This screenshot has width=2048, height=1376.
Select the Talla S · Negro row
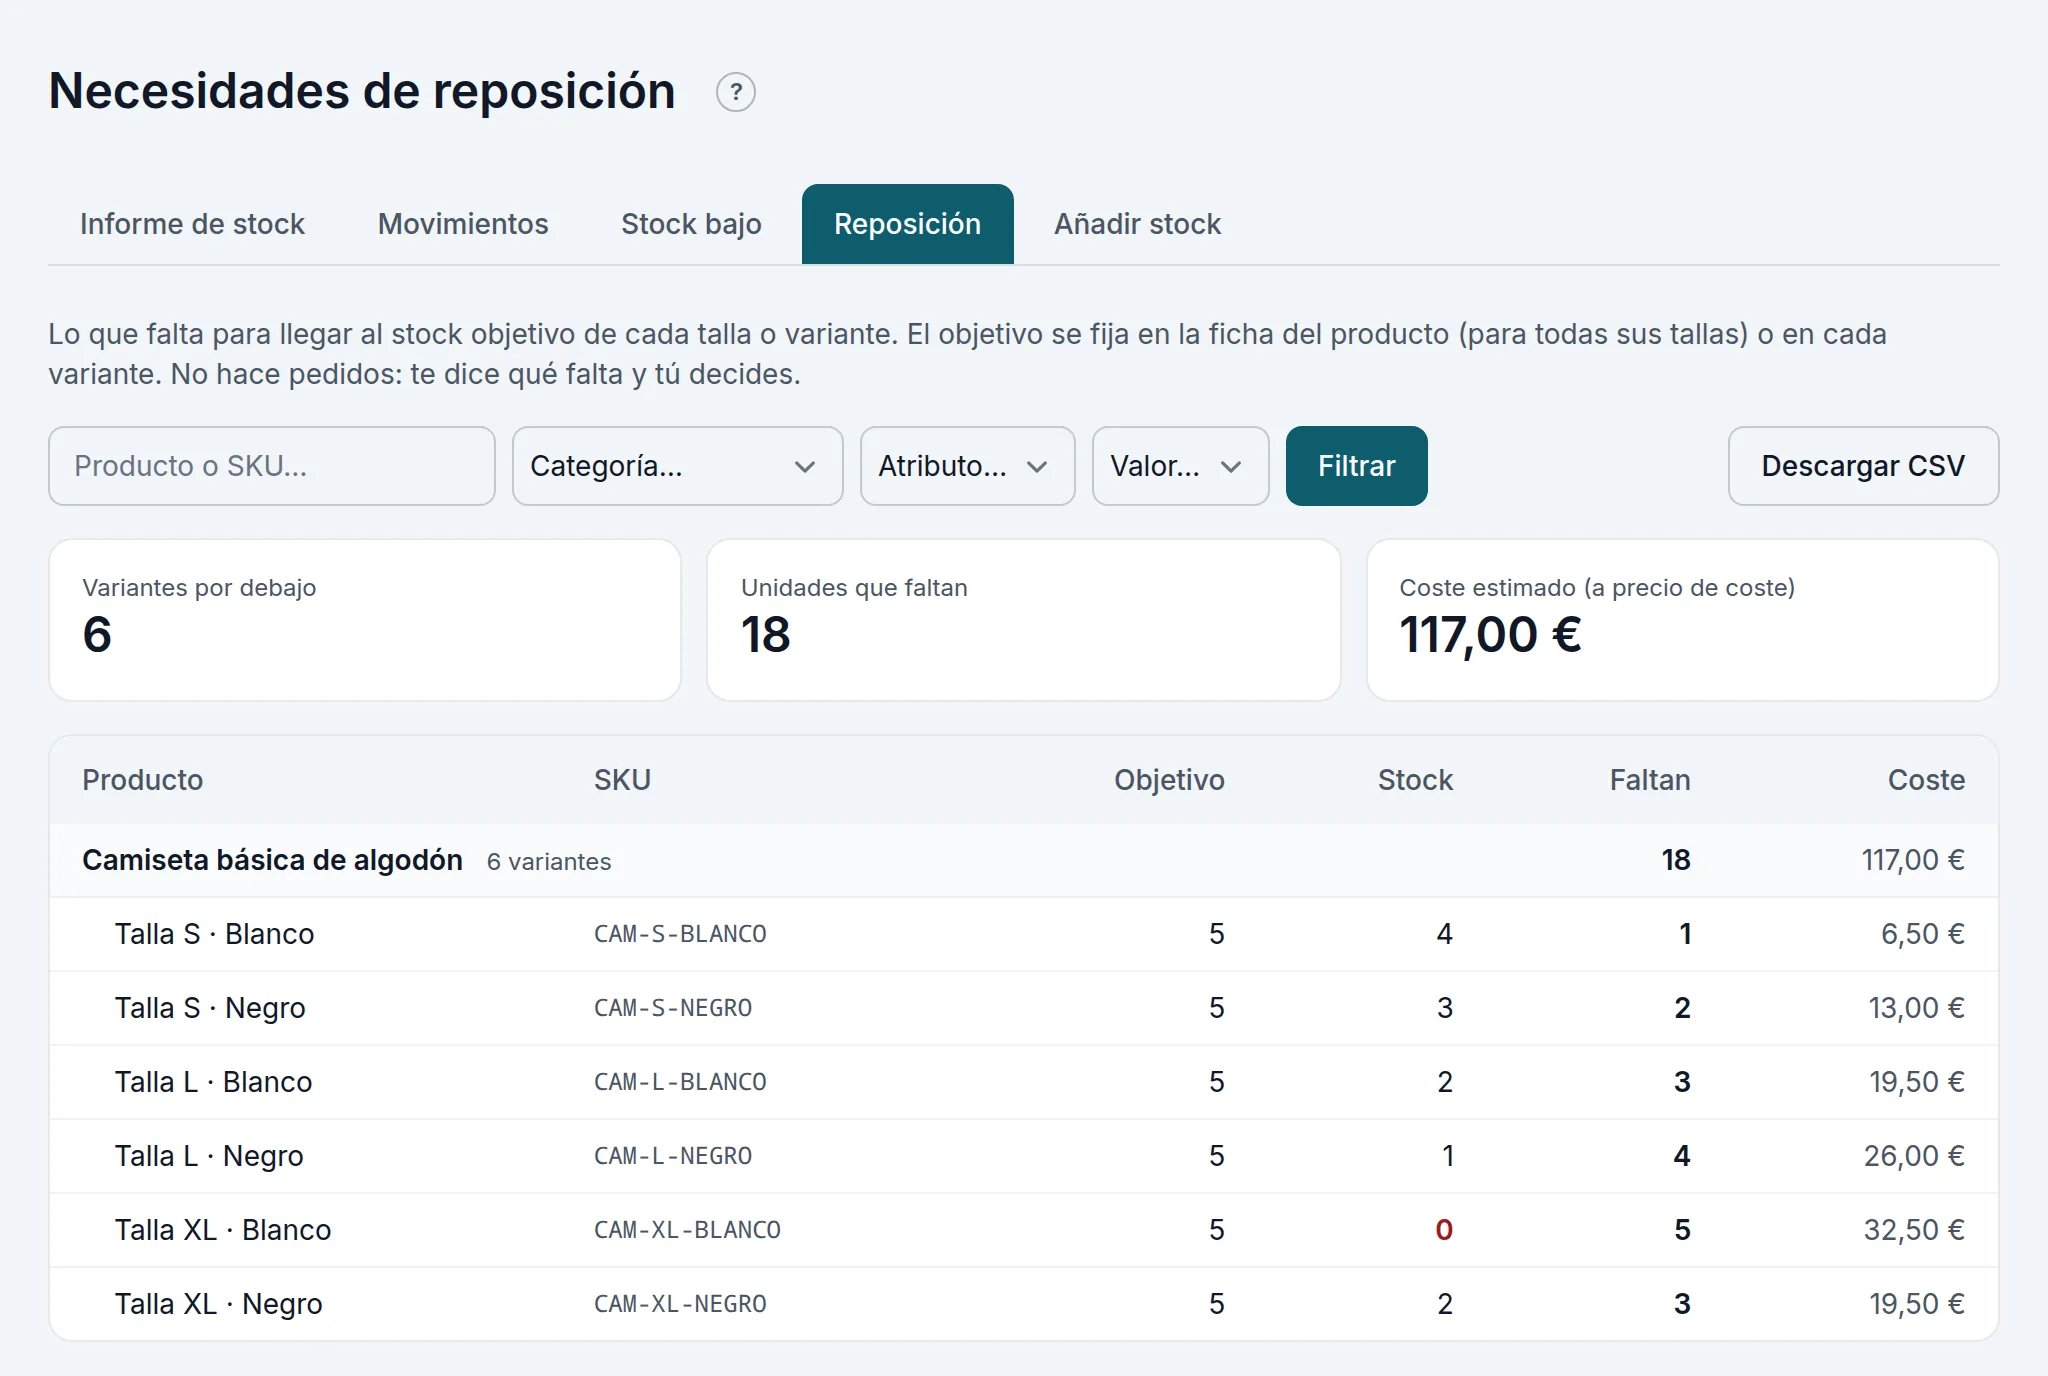pyautogui.click(x=1024, y=1008)
